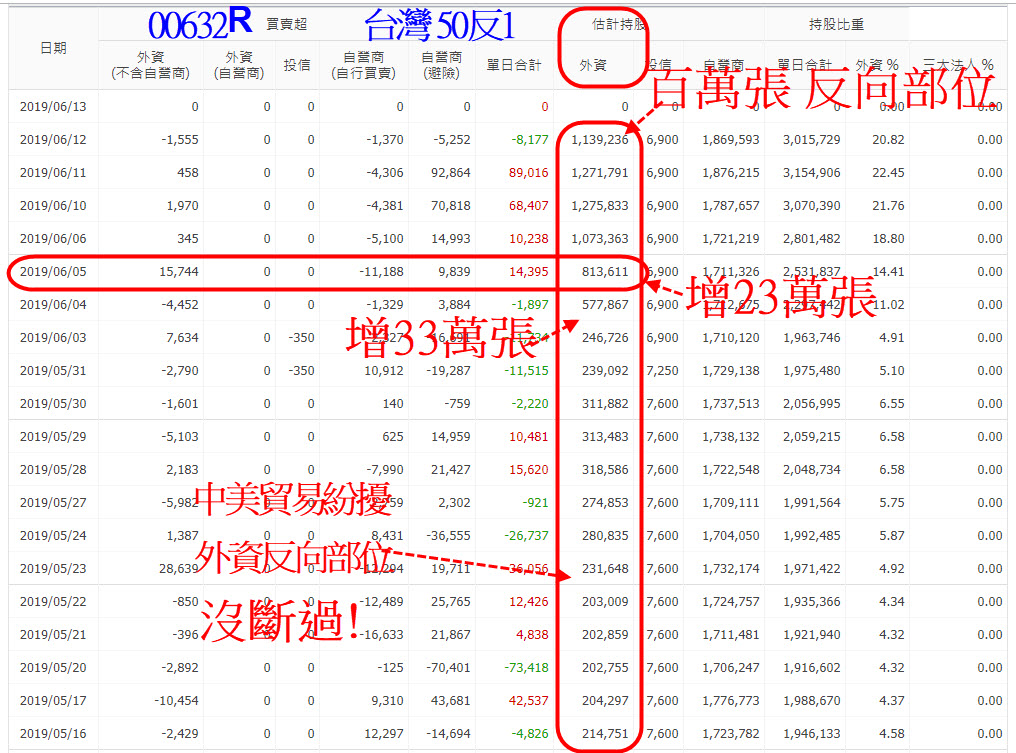Click the 自營商 (自行買賣) column header
Screen dimensions: 1016x753
[364, 65]
